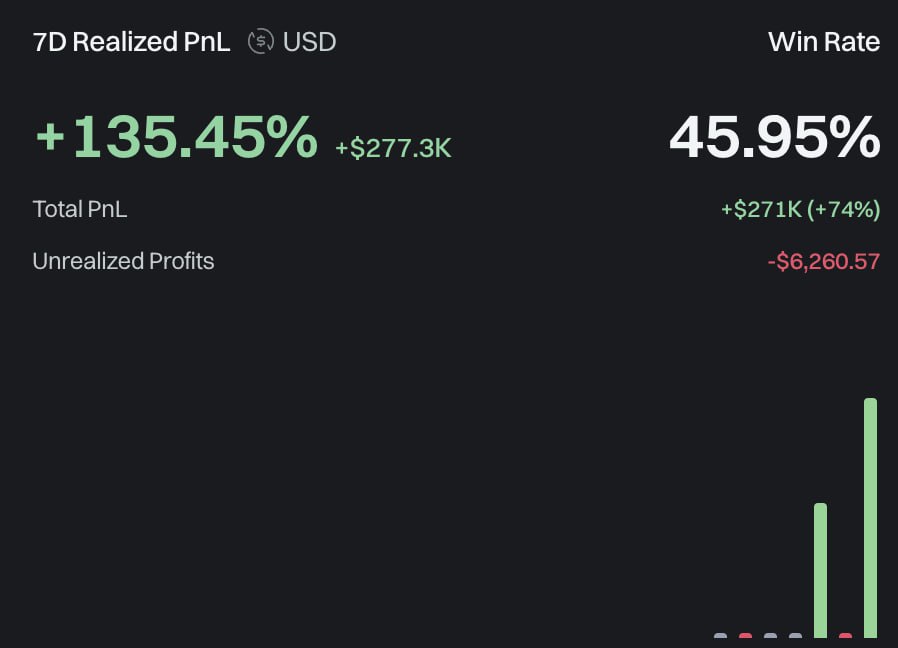
Task: Toggle the USD currency label
Action: point(309,42)
